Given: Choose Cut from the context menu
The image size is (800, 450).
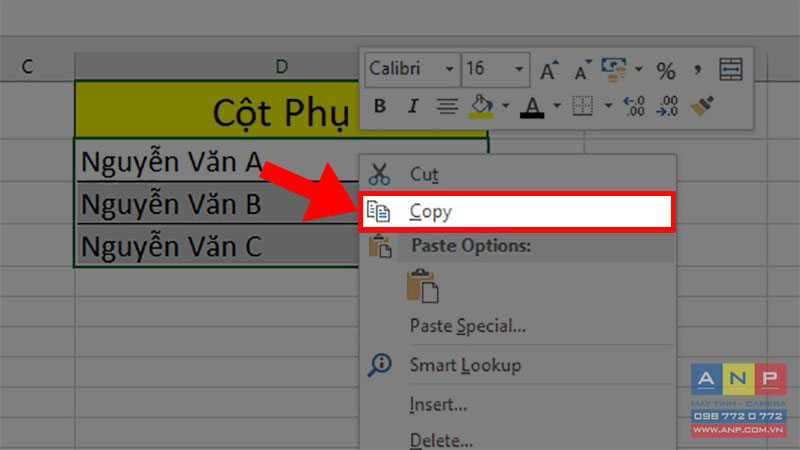Looking at the screenshot, I should click(424, 174).
